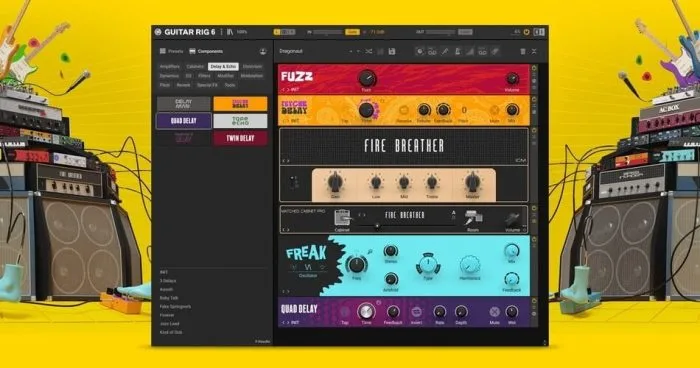The width and height of the screenshot is (700, 368).
Task: Toggle power of the Psyche Delay module
Action: (533, 100)
